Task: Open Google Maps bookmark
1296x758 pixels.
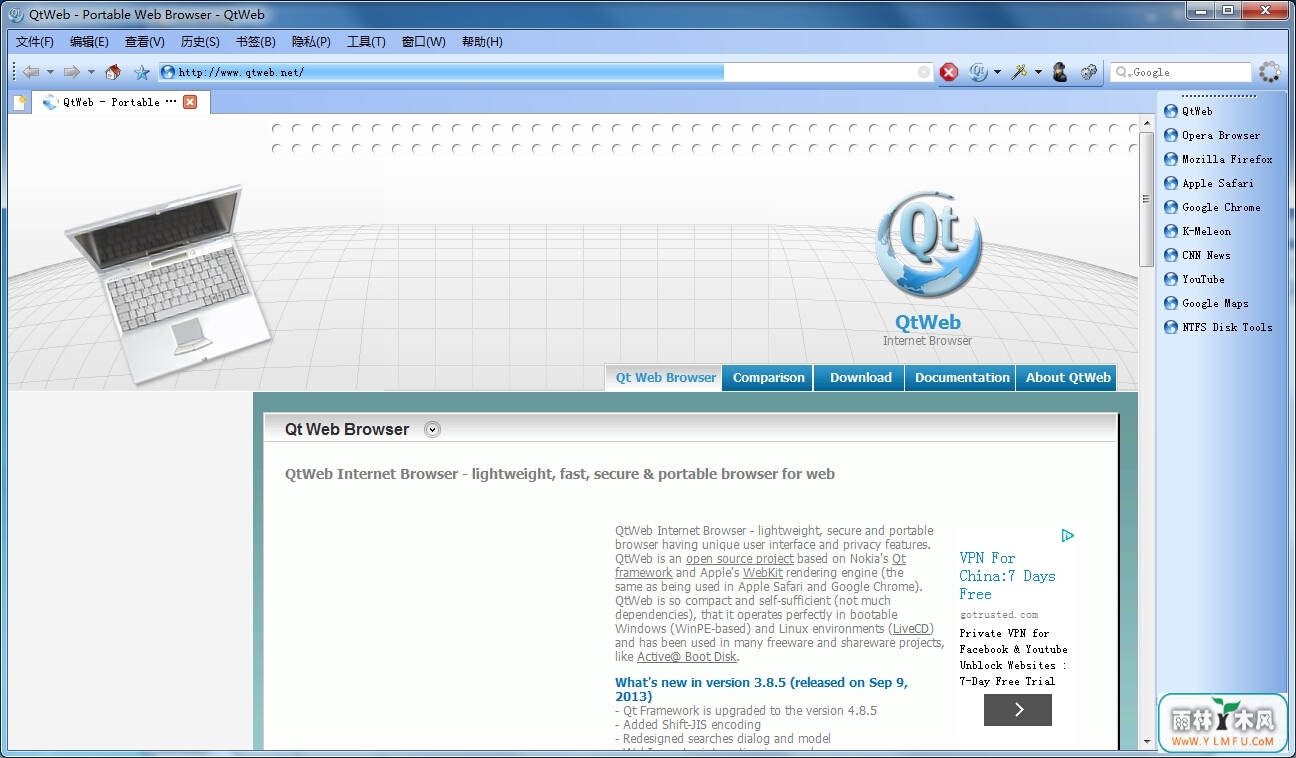Action: [x=1207, y=303]
